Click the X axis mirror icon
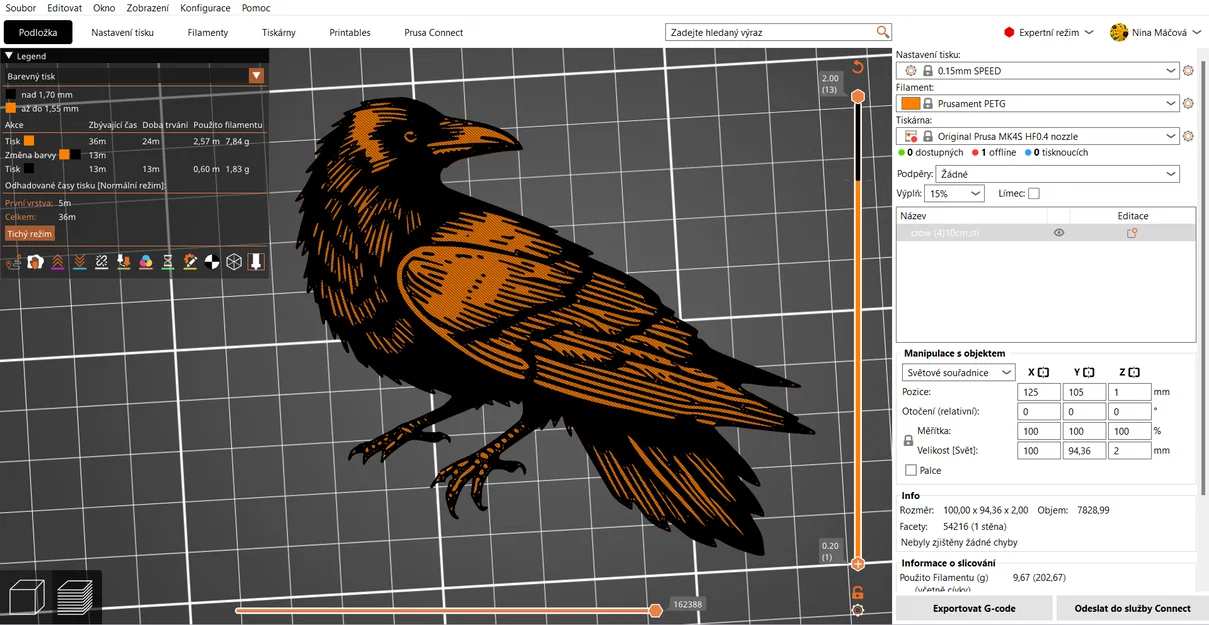This screenshot has height=625, width=1209. pos(1043,372)
